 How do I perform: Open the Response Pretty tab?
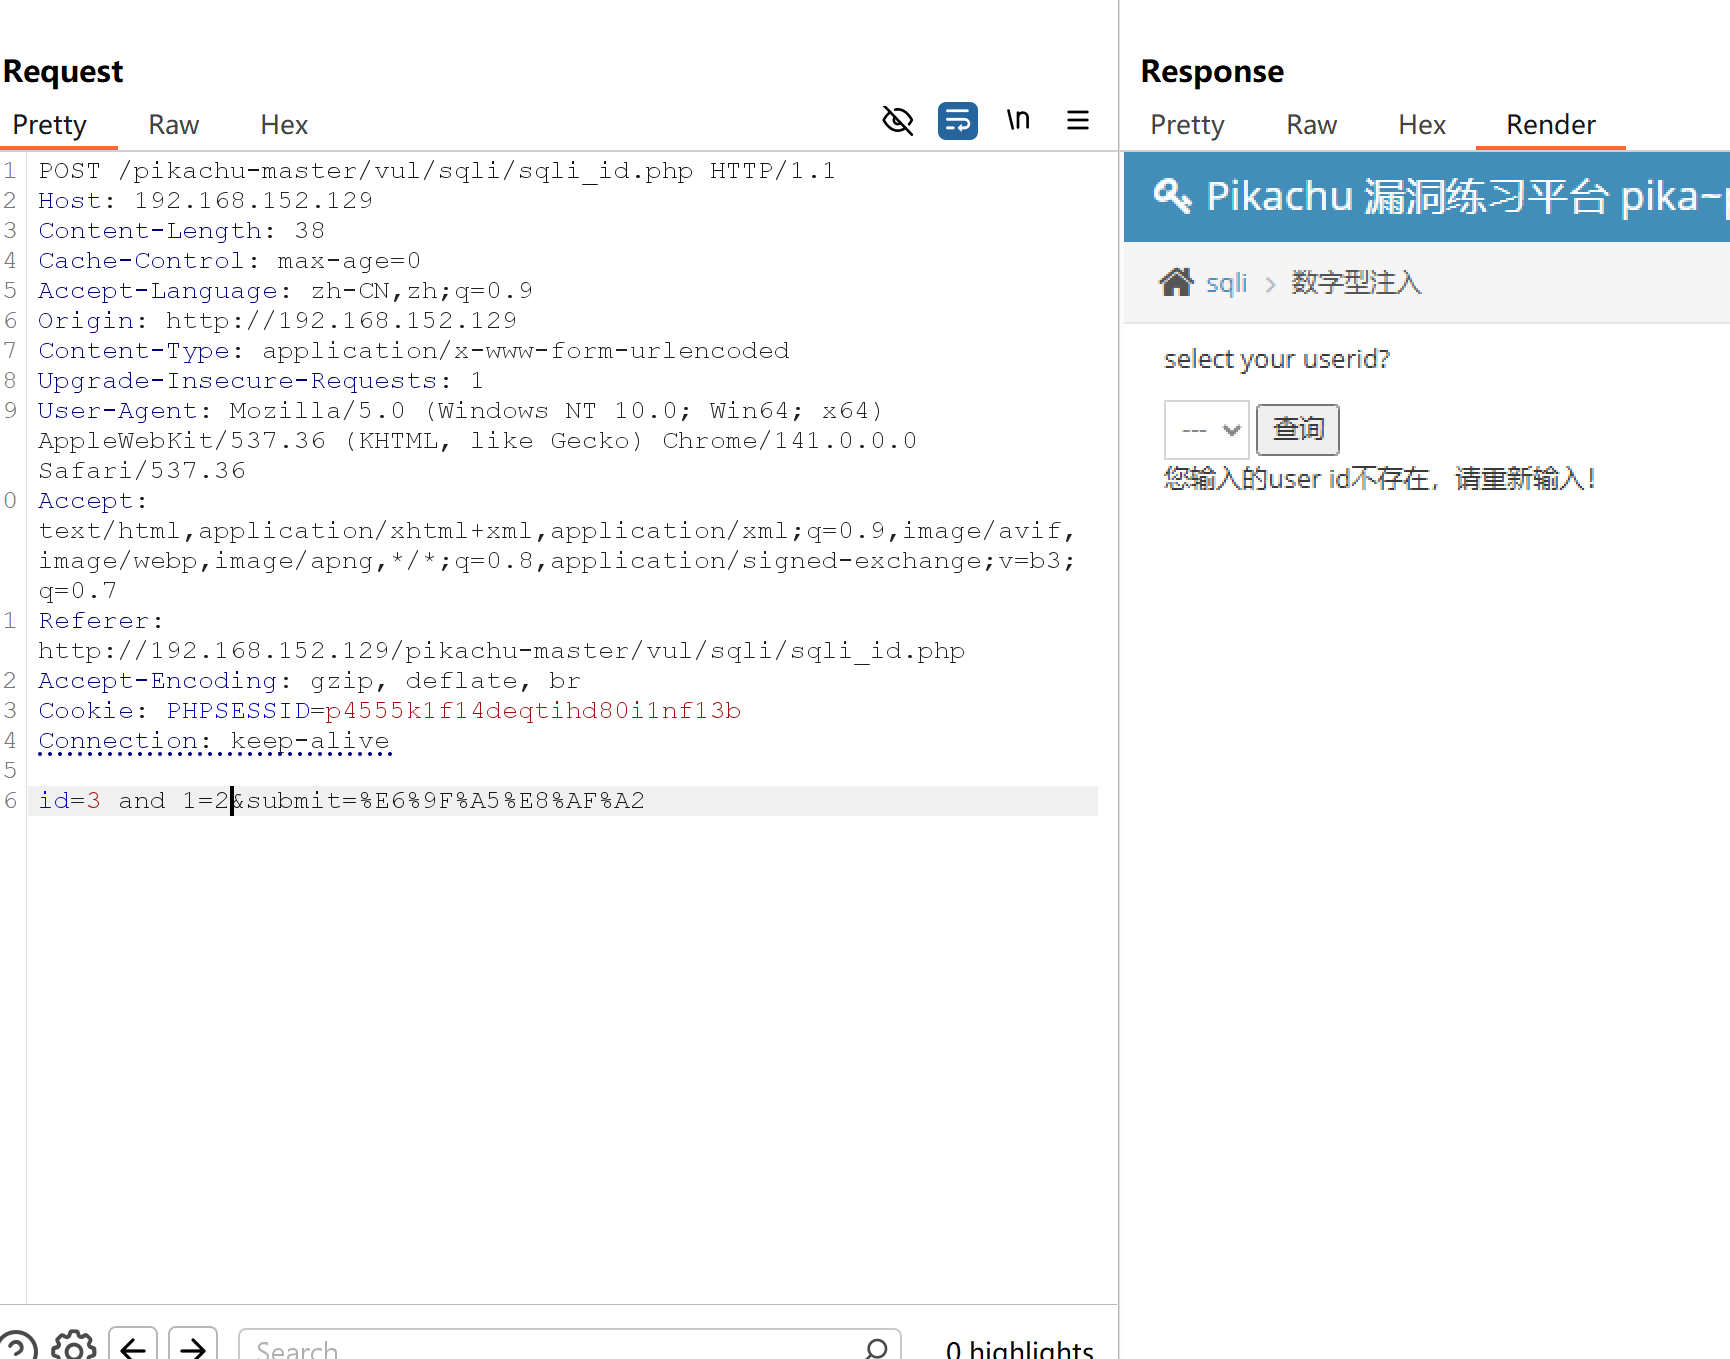coord(1187,125)
